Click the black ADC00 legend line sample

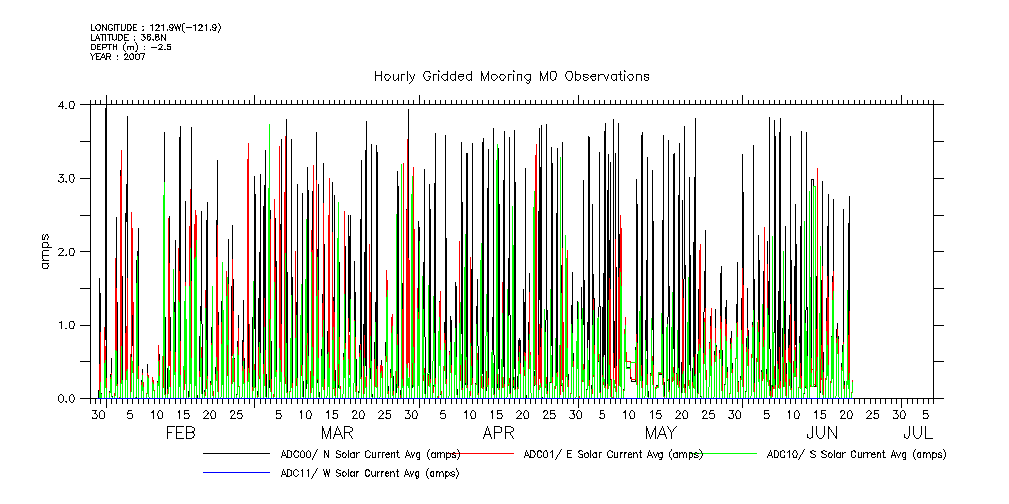(236, 454)
